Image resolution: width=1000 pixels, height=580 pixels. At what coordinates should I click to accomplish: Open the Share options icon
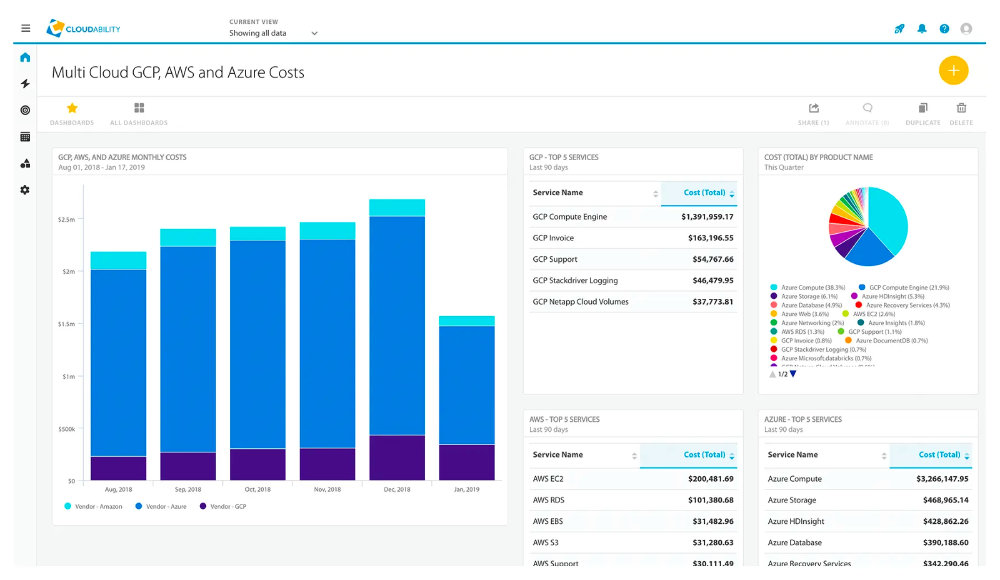[x=813, y=110]
